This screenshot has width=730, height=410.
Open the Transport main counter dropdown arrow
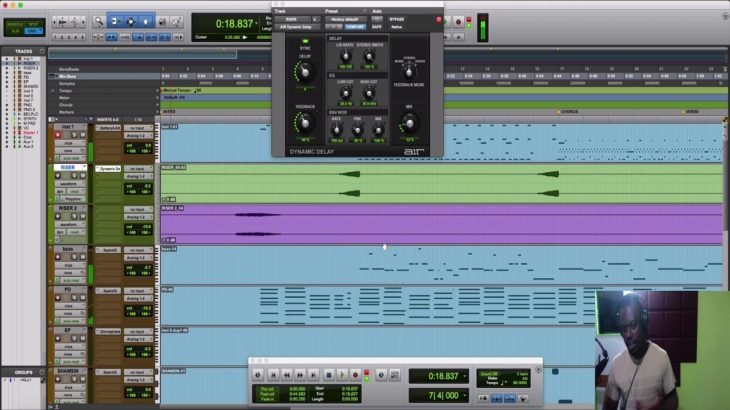464,376
